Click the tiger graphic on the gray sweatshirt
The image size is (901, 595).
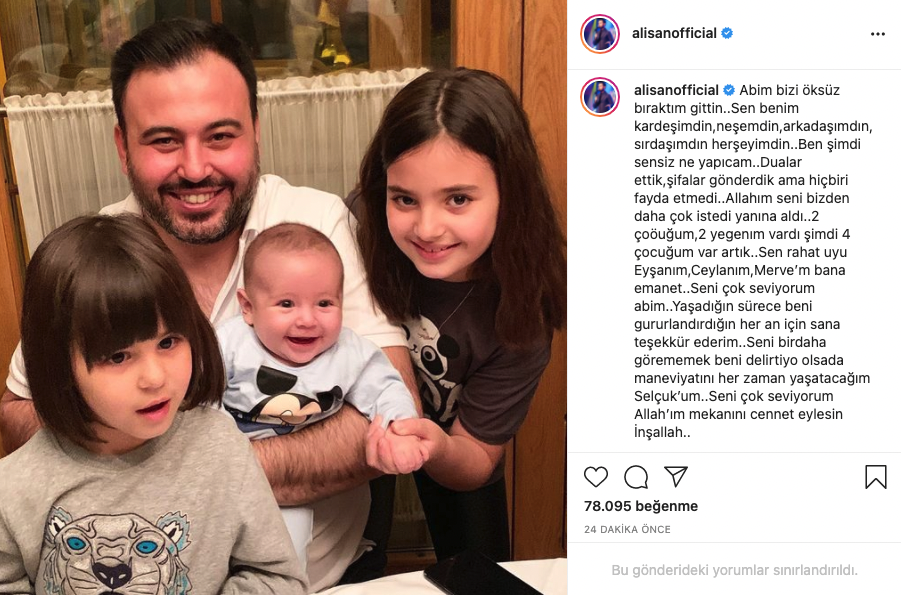point(118,551)
